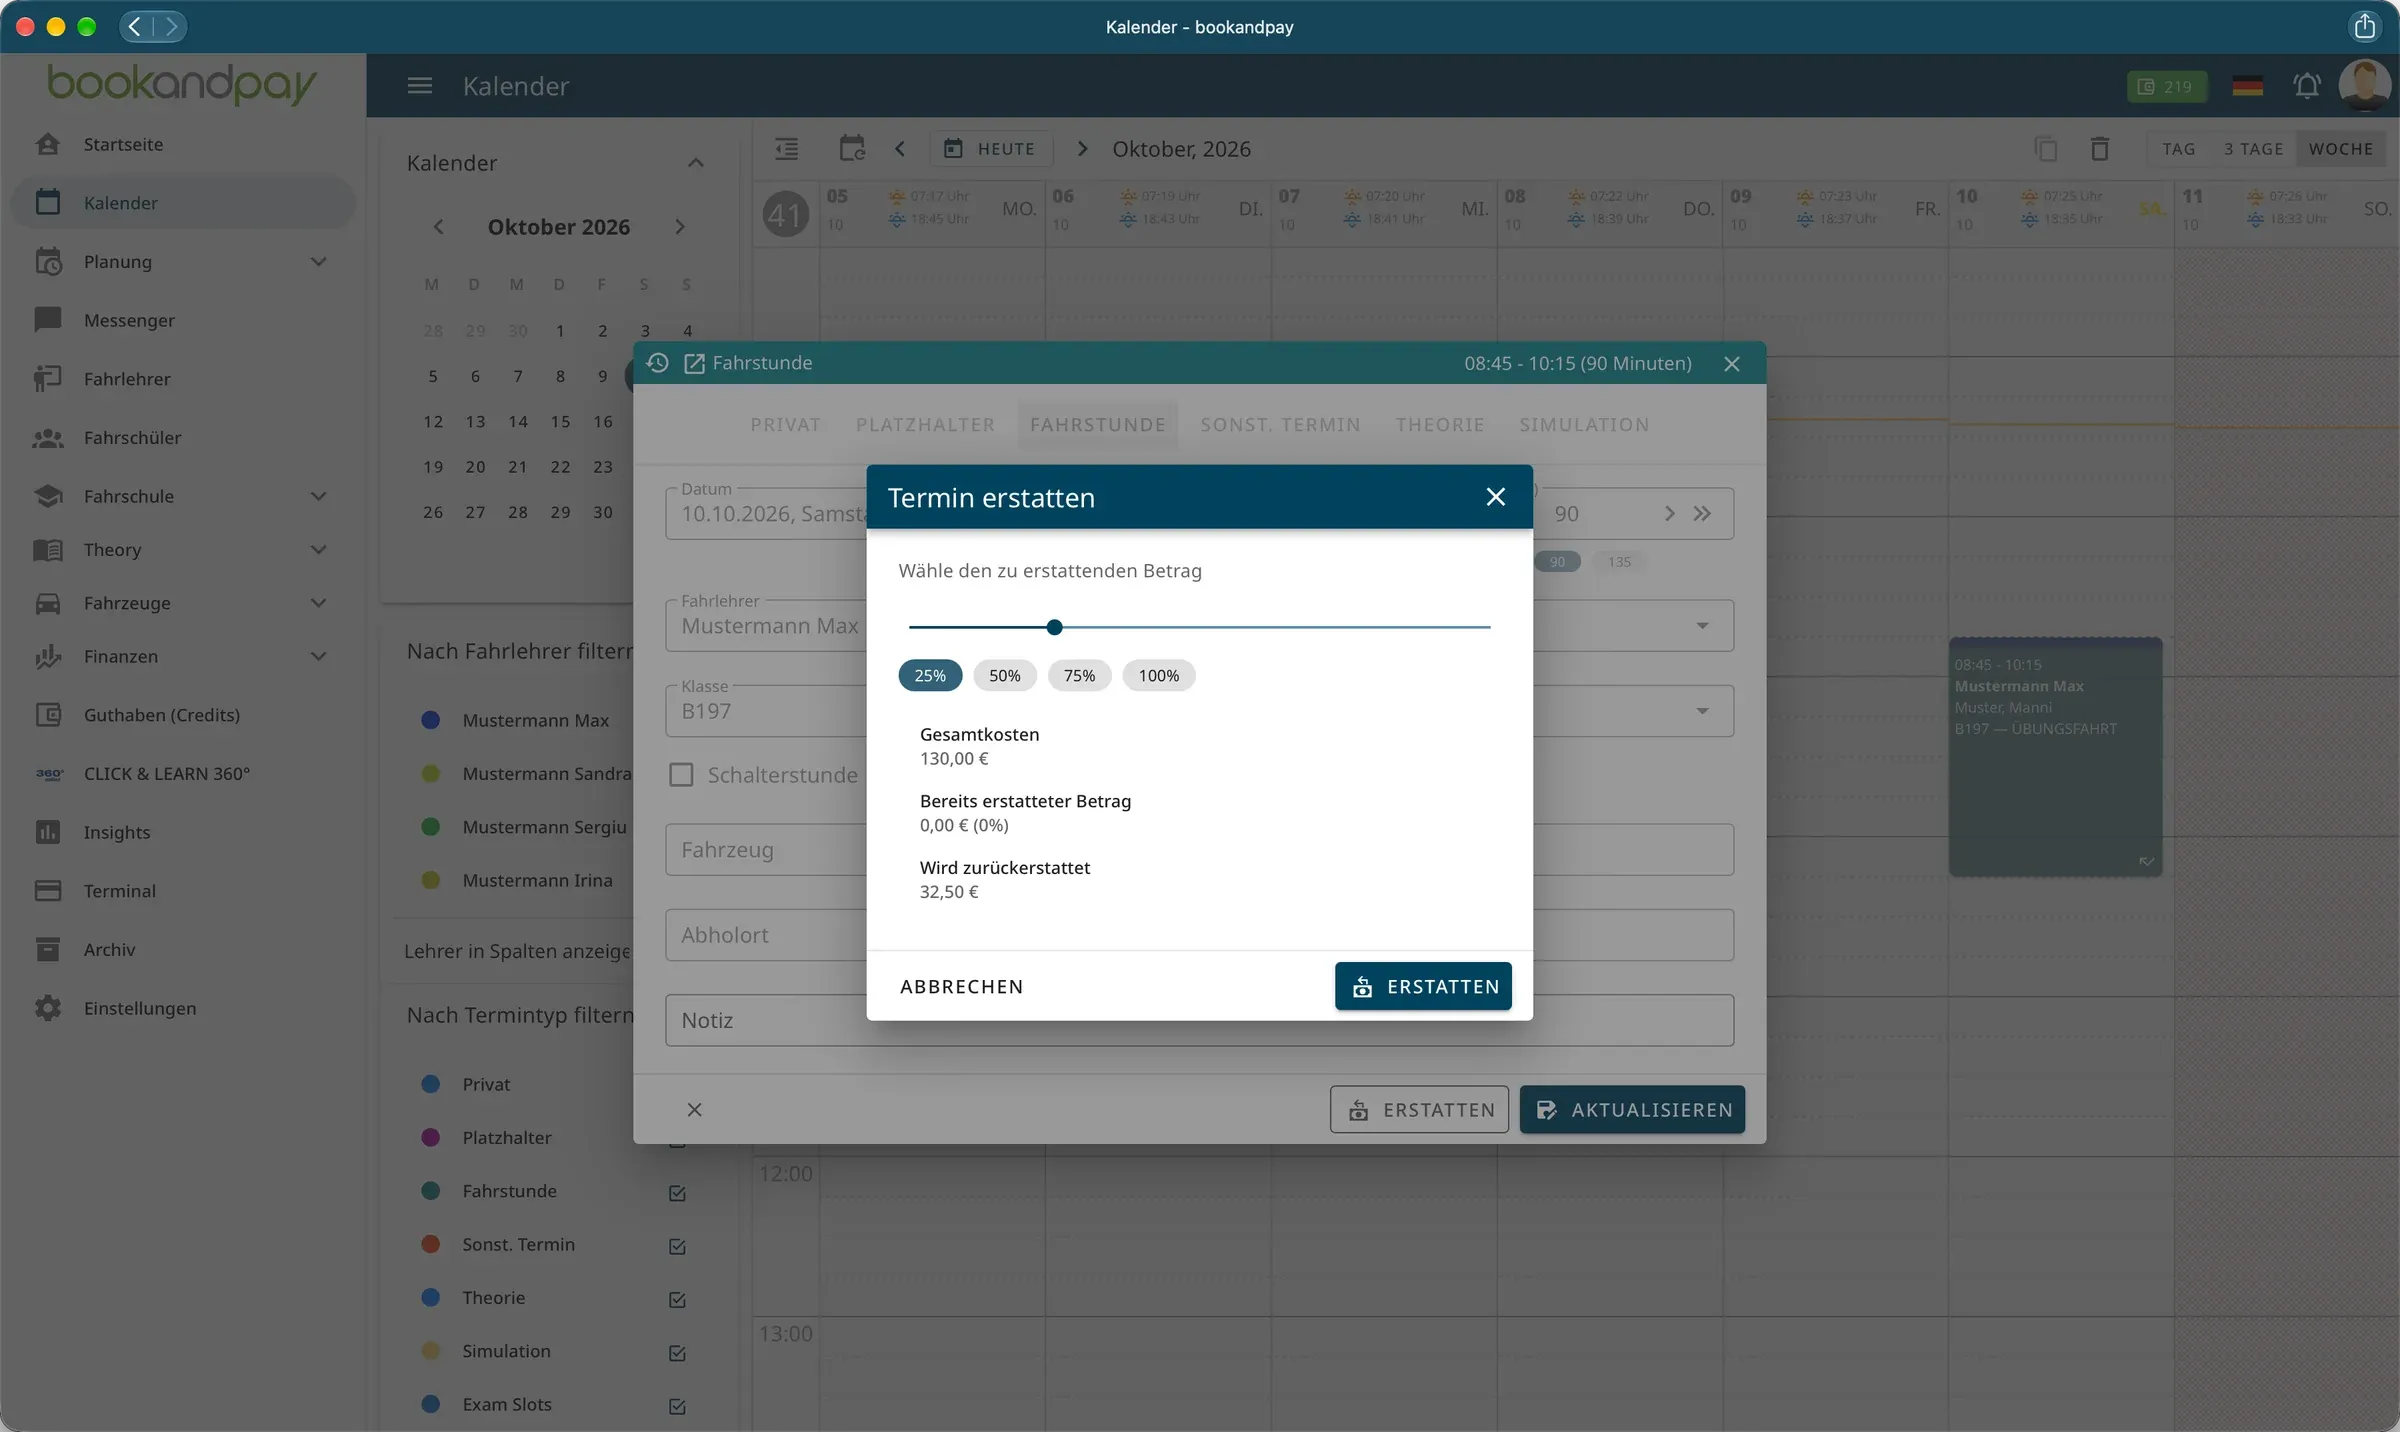Toggle the Theorie filter checkbox

pyautogui.click(x=677, y=1299)
